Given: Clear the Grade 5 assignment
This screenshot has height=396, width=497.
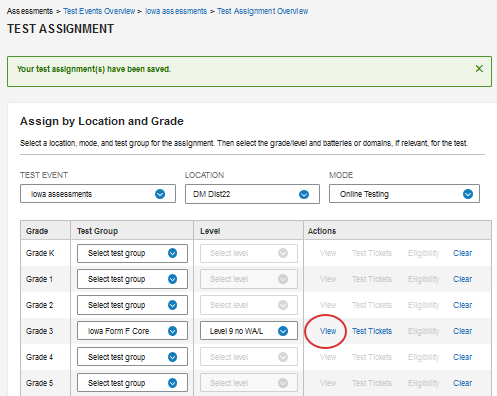Looking at the screenshot, I should click(462, 383).
